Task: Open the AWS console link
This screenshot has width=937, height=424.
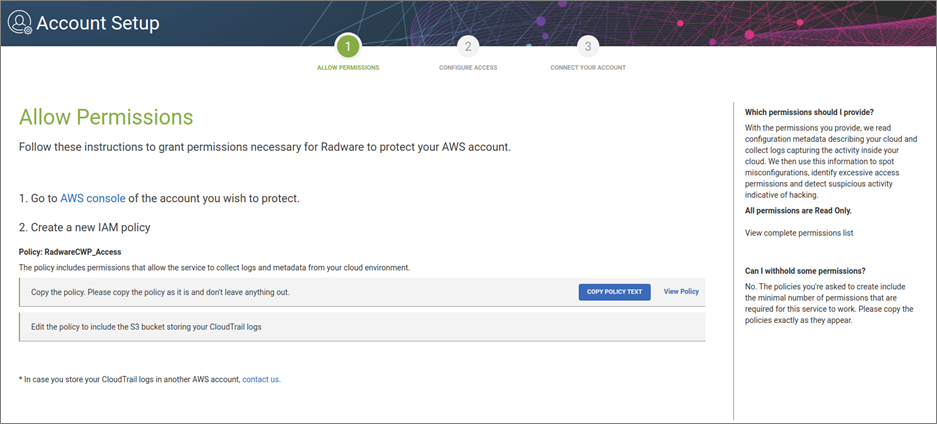Action: point(93,199)
